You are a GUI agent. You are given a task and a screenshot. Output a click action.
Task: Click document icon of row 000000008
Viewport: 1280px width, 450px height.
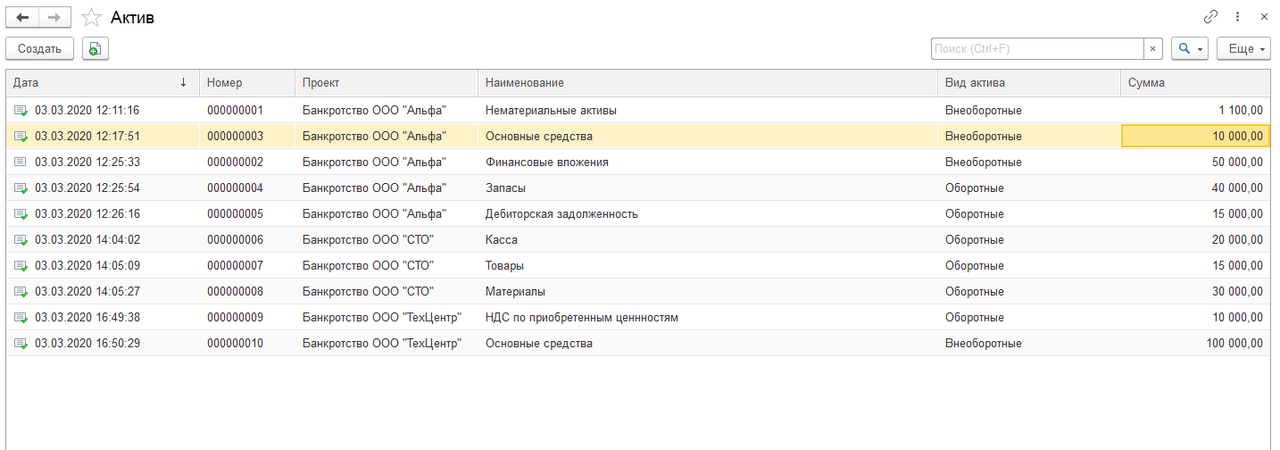[x=21, y=292]
